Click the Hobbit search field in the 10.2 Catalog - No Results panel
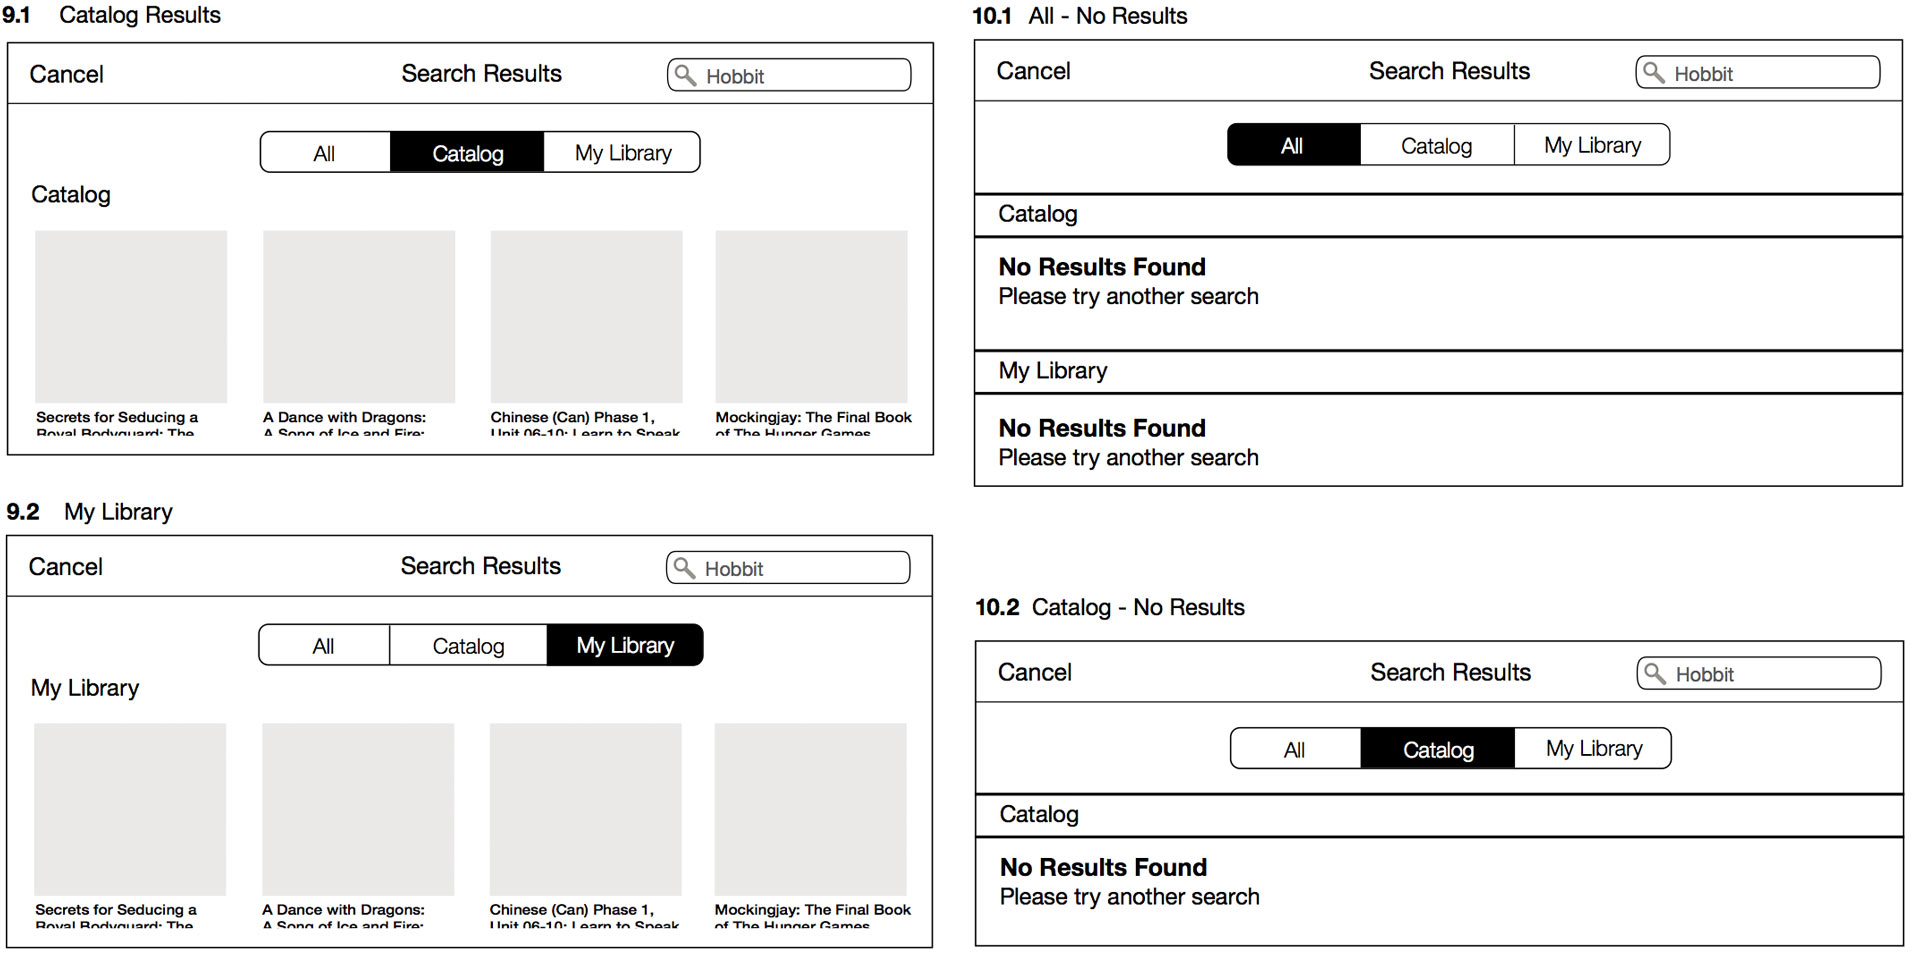 pos(1759,673)
